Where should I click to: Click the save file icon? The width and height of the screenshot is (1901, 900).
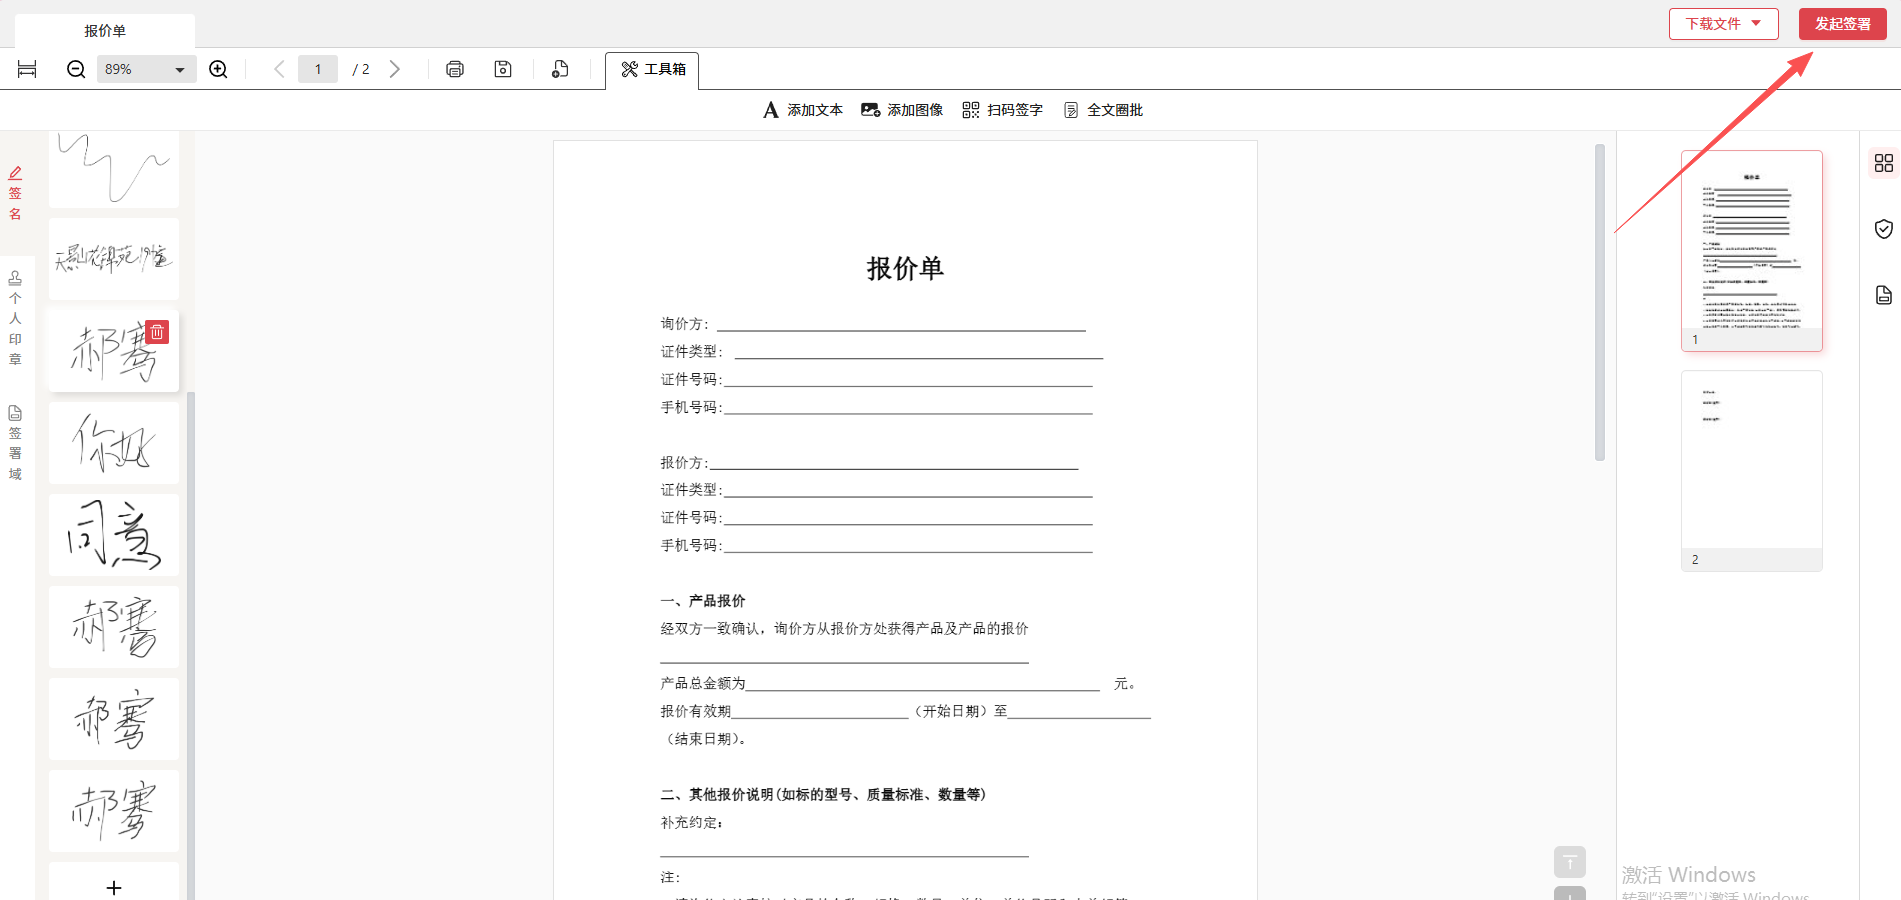(x=503, y=69)
